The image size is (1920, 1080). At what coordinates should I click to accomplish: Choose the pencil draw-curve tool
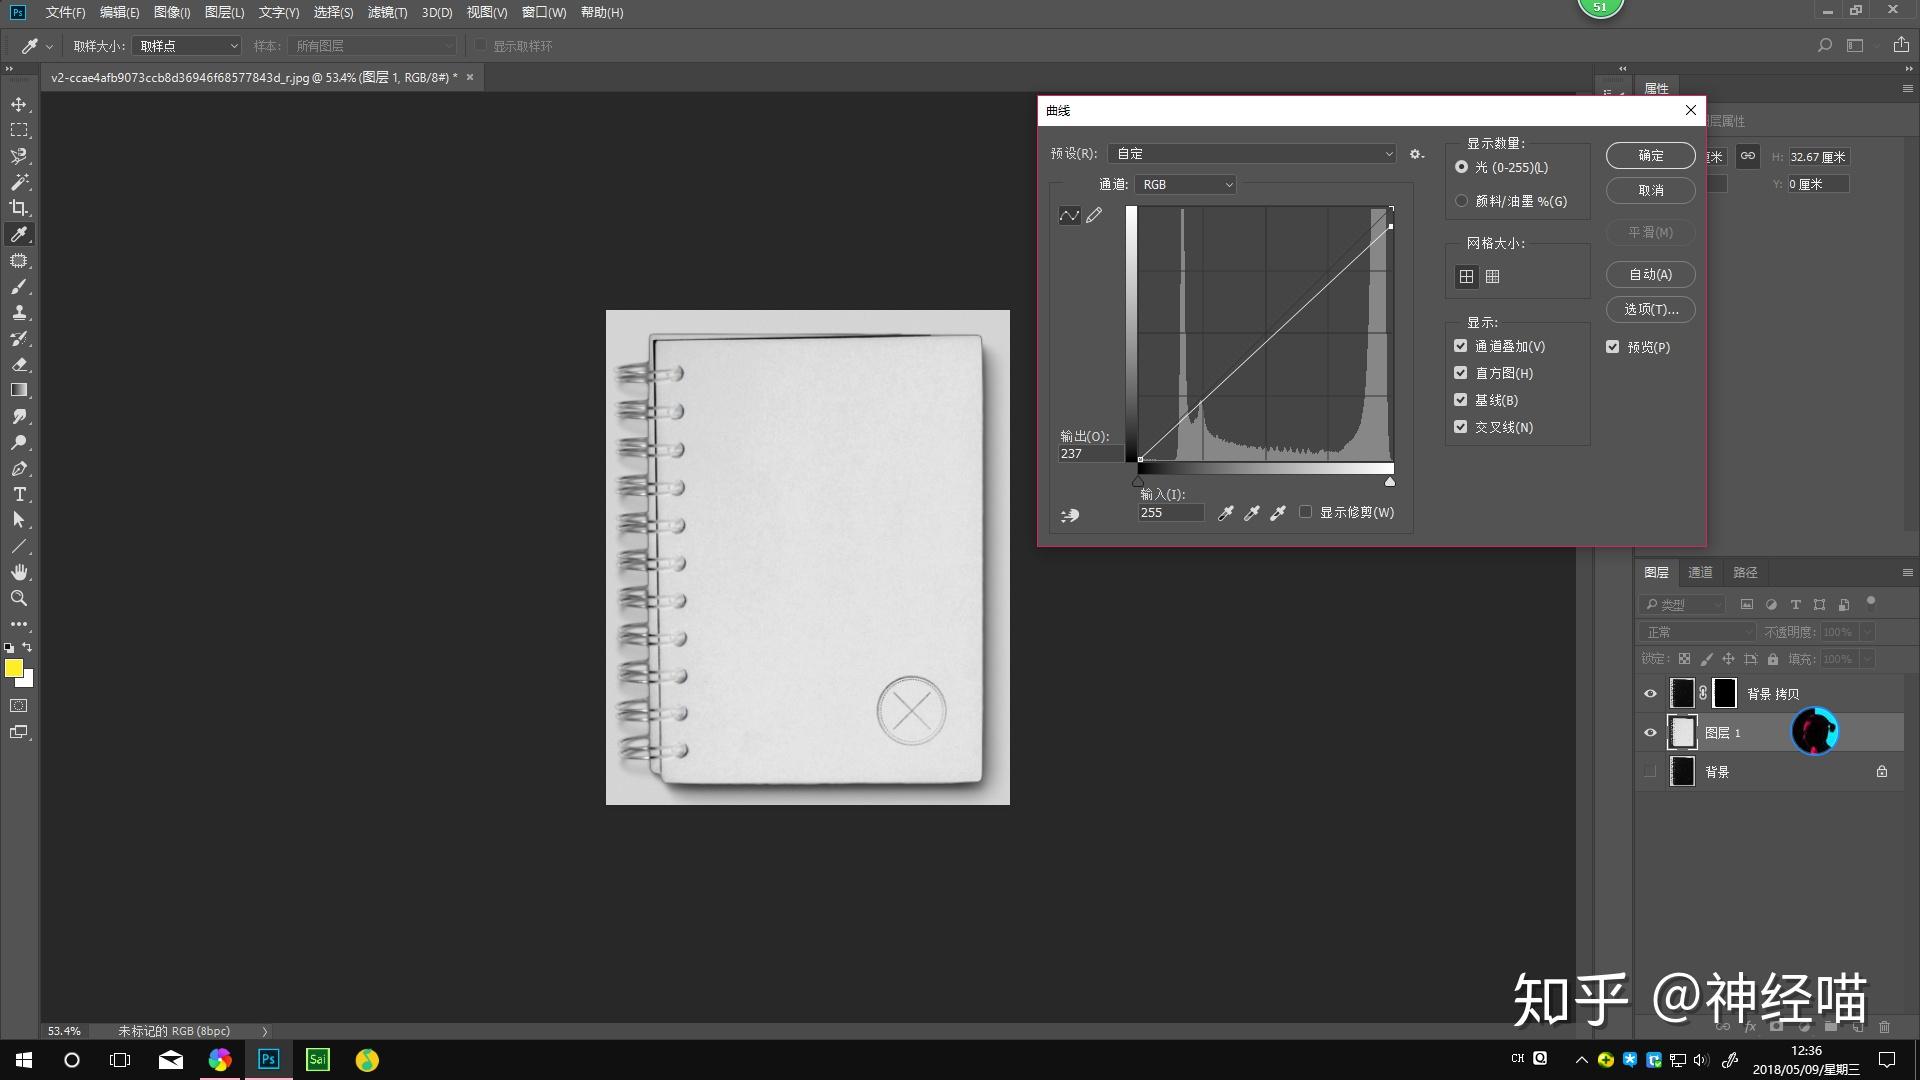pos(1095,215)
